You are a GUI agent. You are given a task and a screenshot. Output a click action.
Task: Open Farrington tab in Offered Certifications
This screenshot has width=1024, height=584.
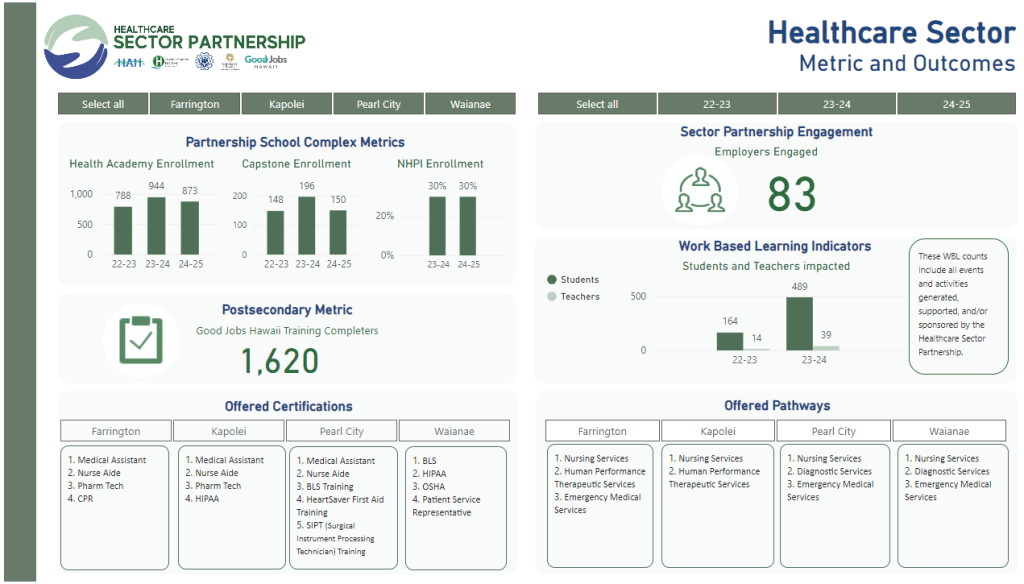[x=116, y=431]
